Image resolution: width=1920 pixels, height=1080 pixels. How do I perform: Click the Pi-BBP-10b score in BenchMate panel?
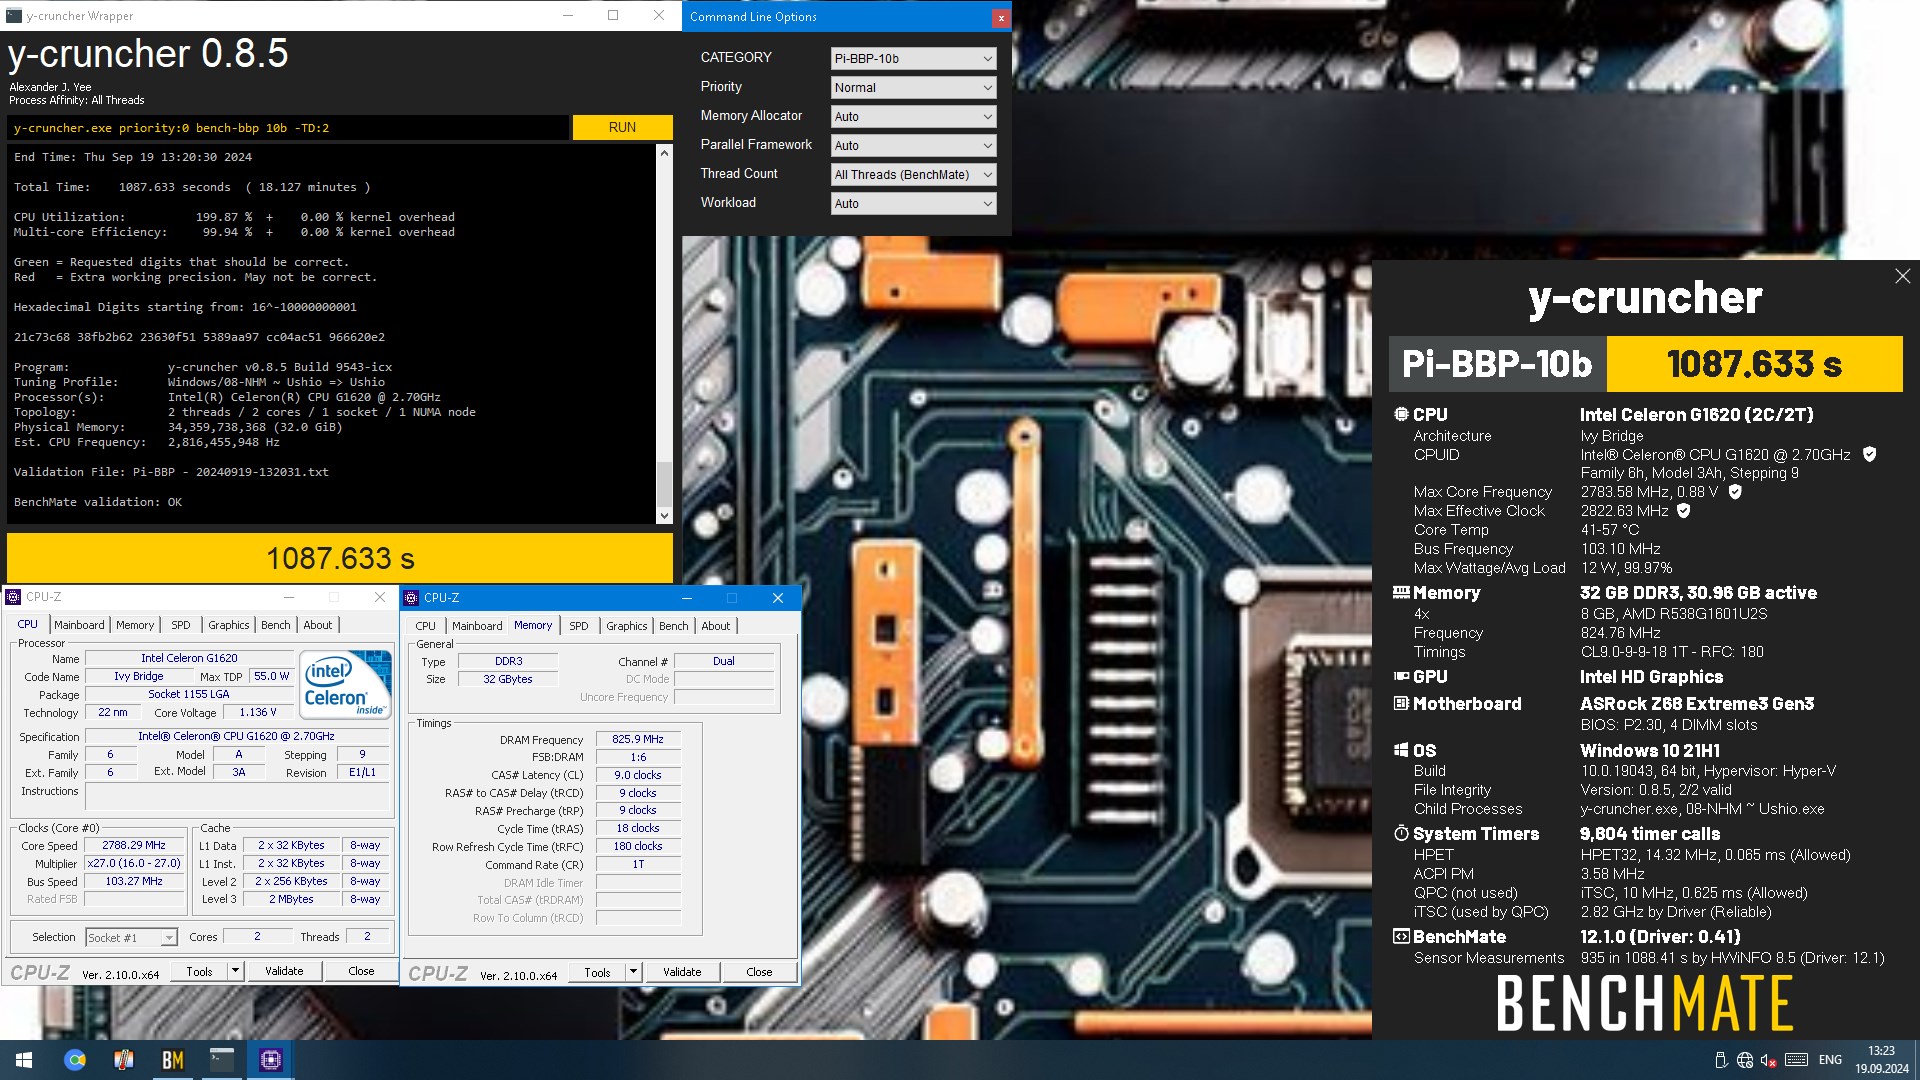pos(1754,364)
